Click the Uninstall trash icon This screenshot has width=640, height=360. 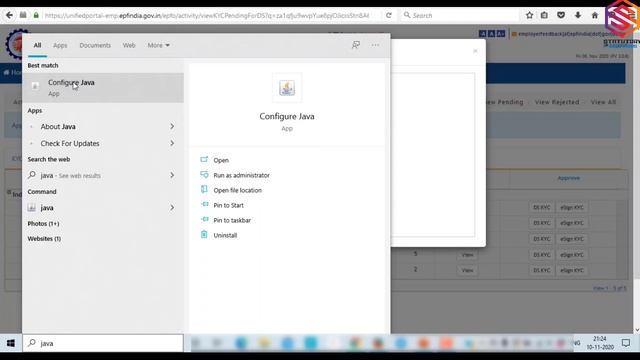click(204, 235)
